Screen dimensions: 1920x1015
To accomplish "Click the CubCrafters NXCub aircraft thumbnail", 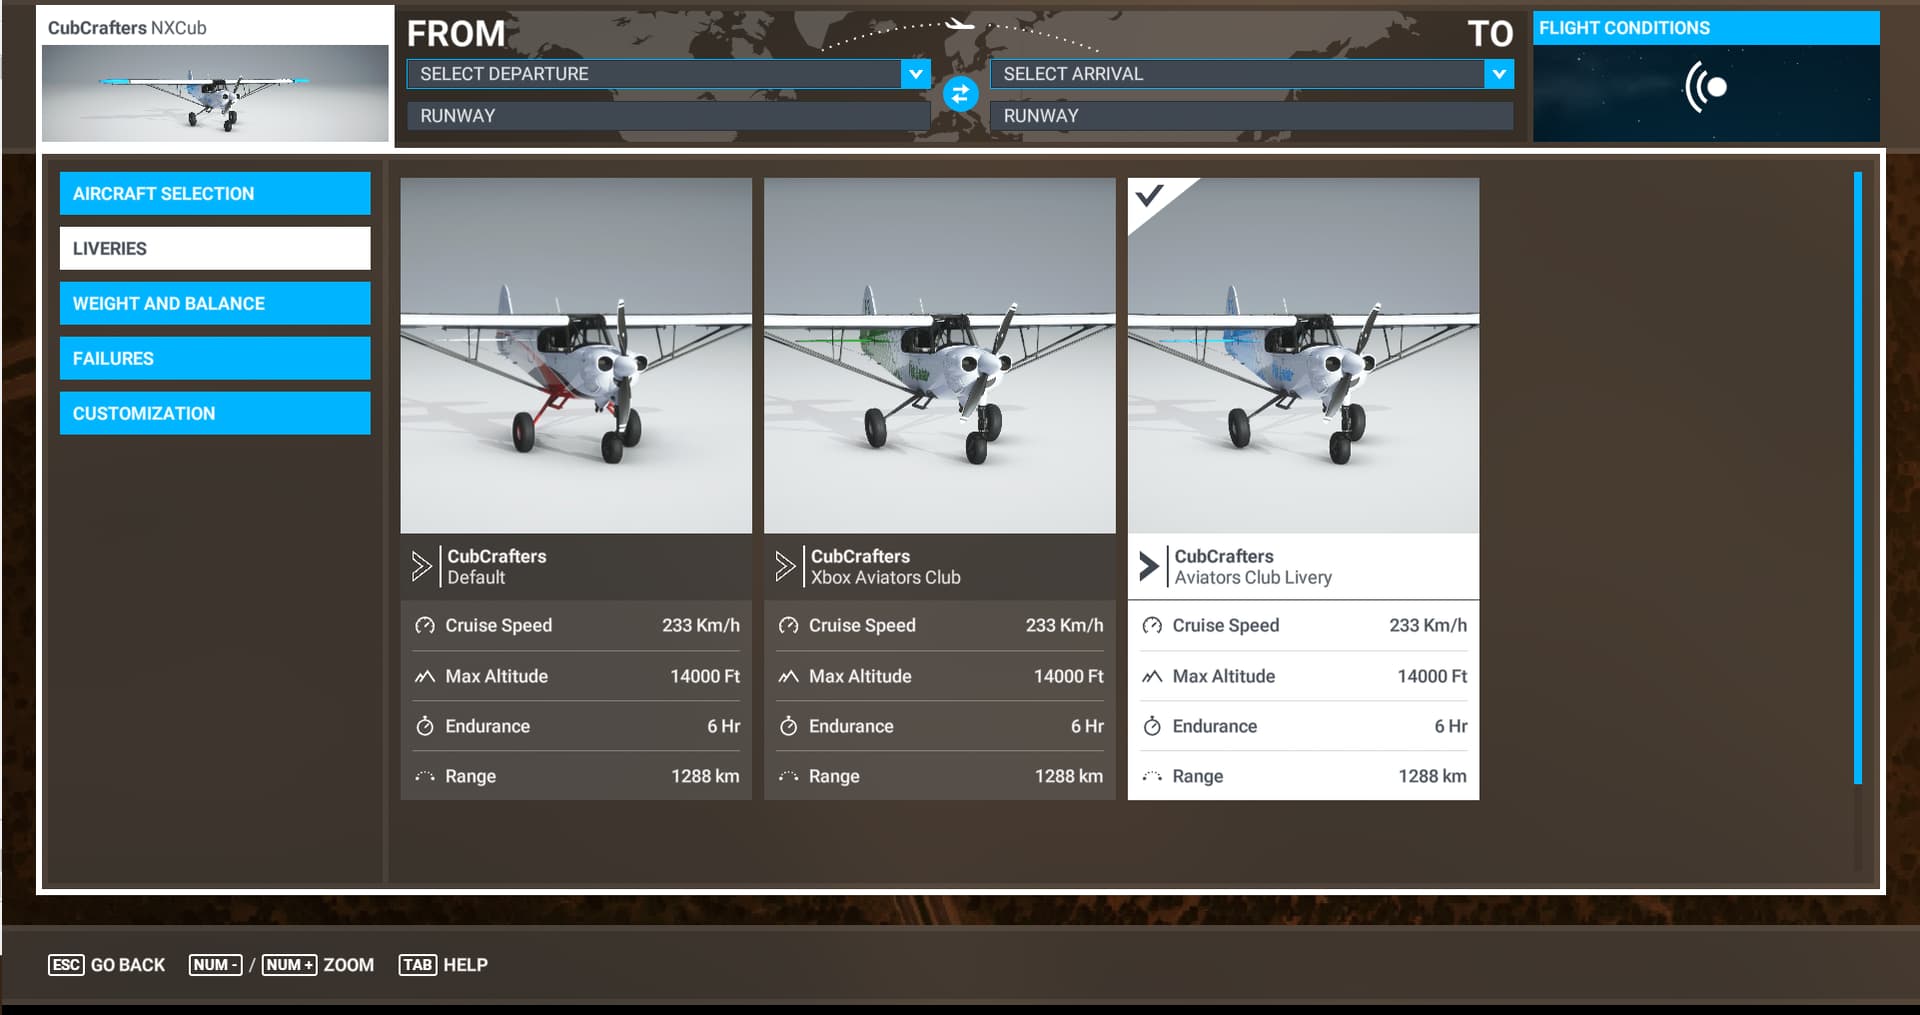I will [214, 91].
